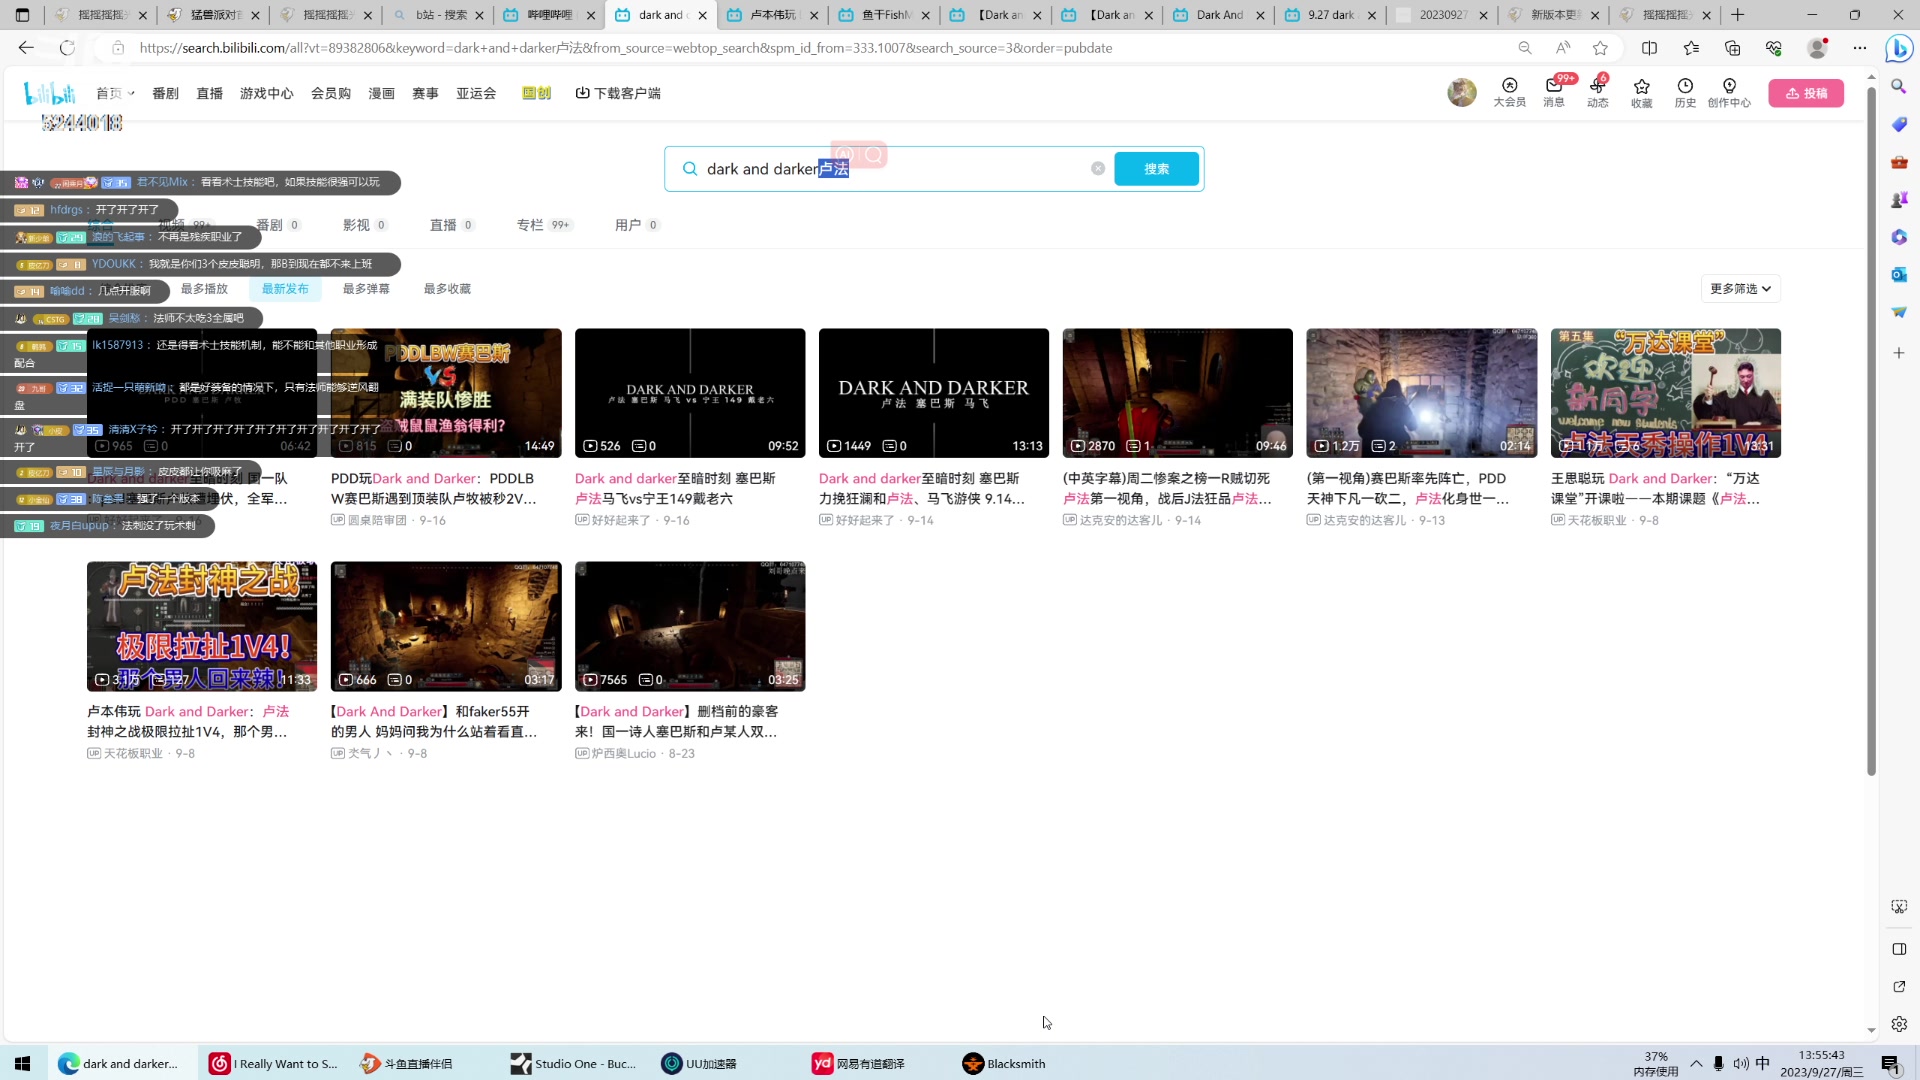Image resolution: width=1920 pixels, height=1080 pixels.
Task: Add page to favorites star in address bar
Action: pyautogui.click(x=1600, y=47)
